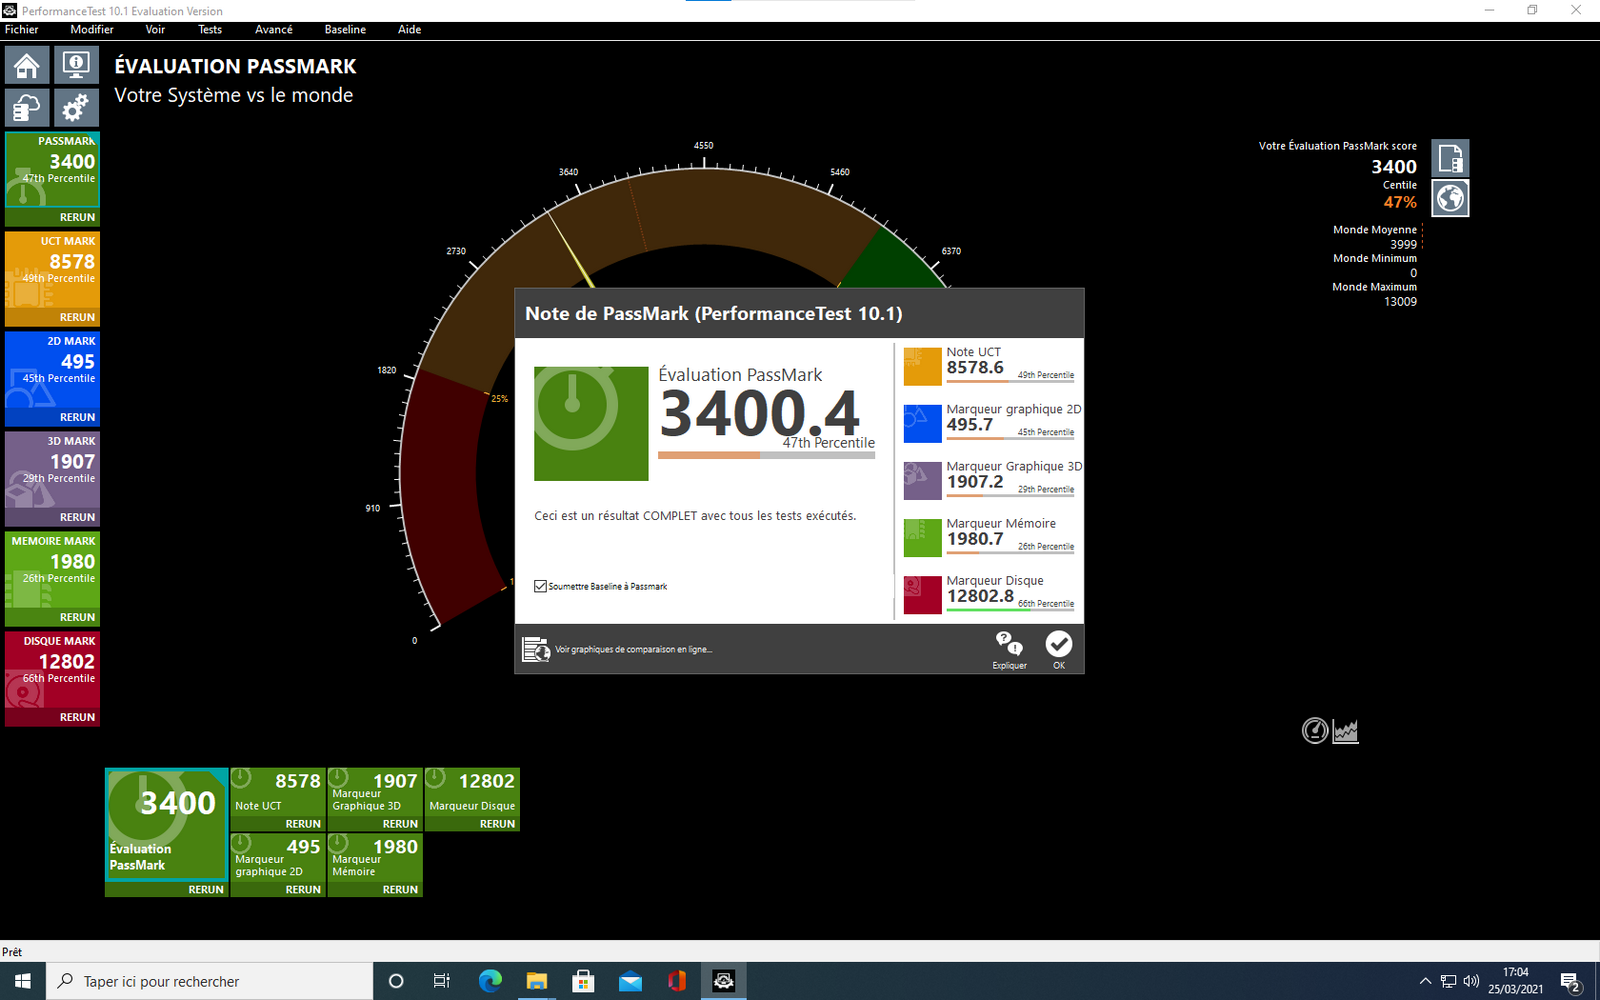The height and width of the screenshot is (1000, 1600).
Task: Rerun the 3D MARK test in the sidebar
Action: coord(77,517)
